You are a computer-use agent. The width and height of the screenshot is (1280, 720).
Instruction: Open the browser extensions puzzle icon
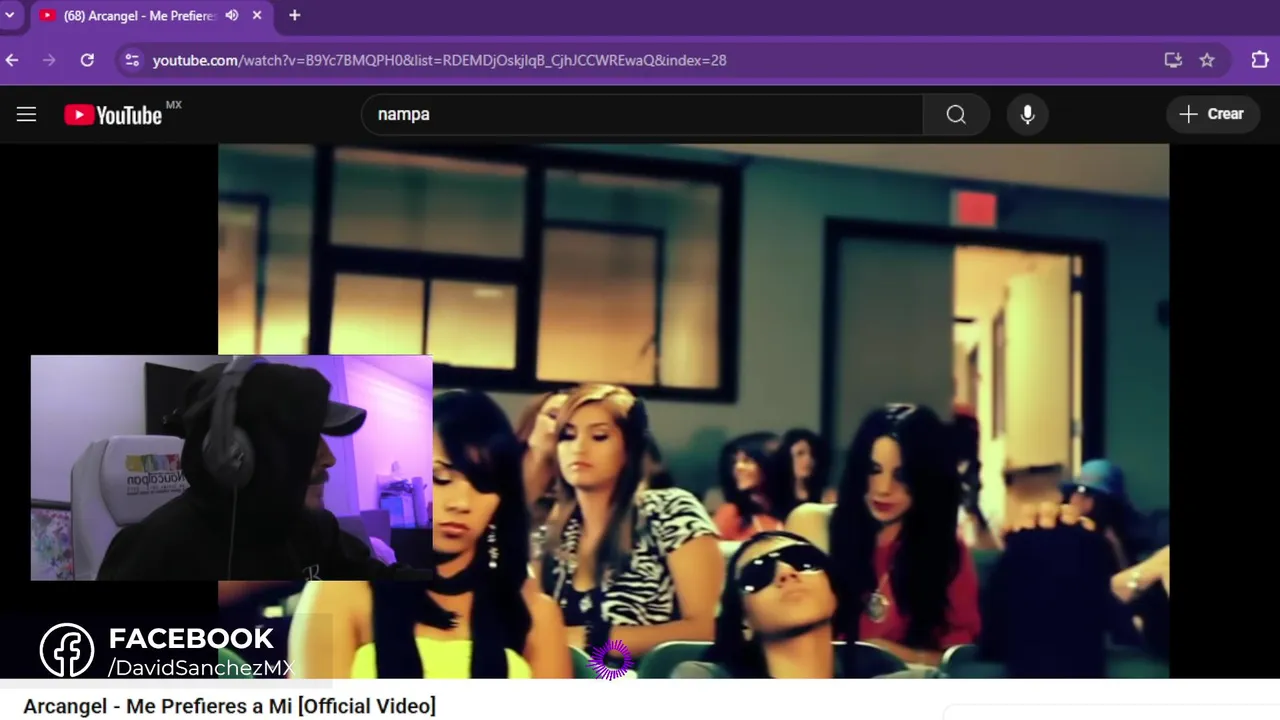point(1260,60)
